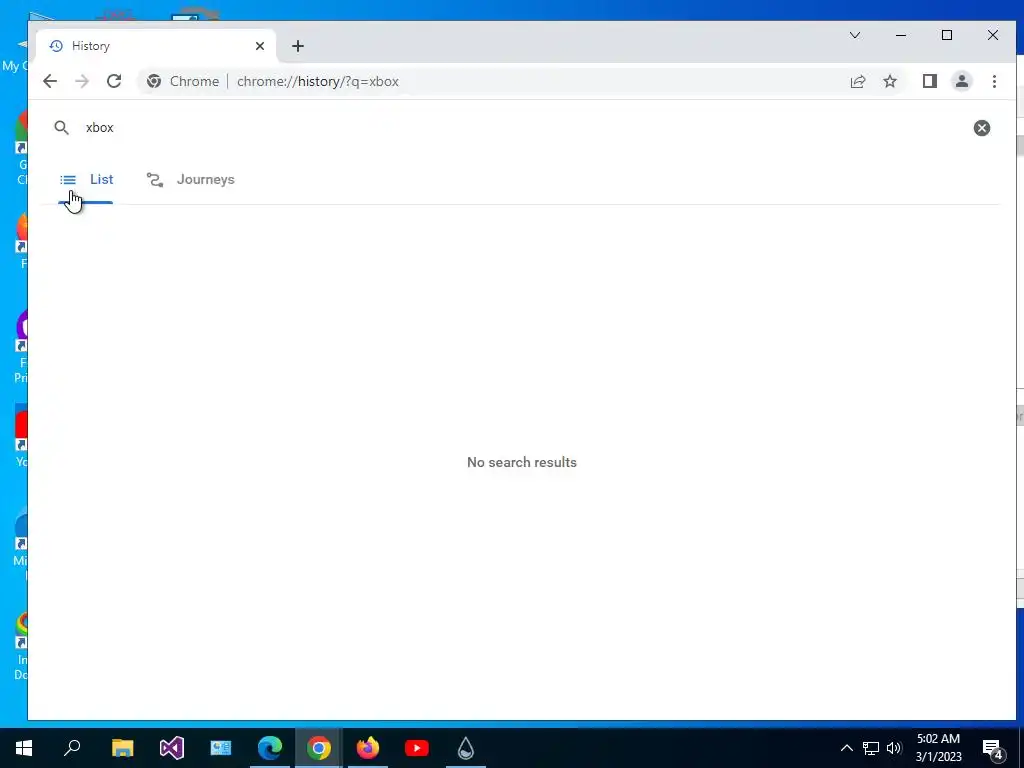Switch to the List tab
The height and width of the screenshot is (768, 1024).
[86, 180]
